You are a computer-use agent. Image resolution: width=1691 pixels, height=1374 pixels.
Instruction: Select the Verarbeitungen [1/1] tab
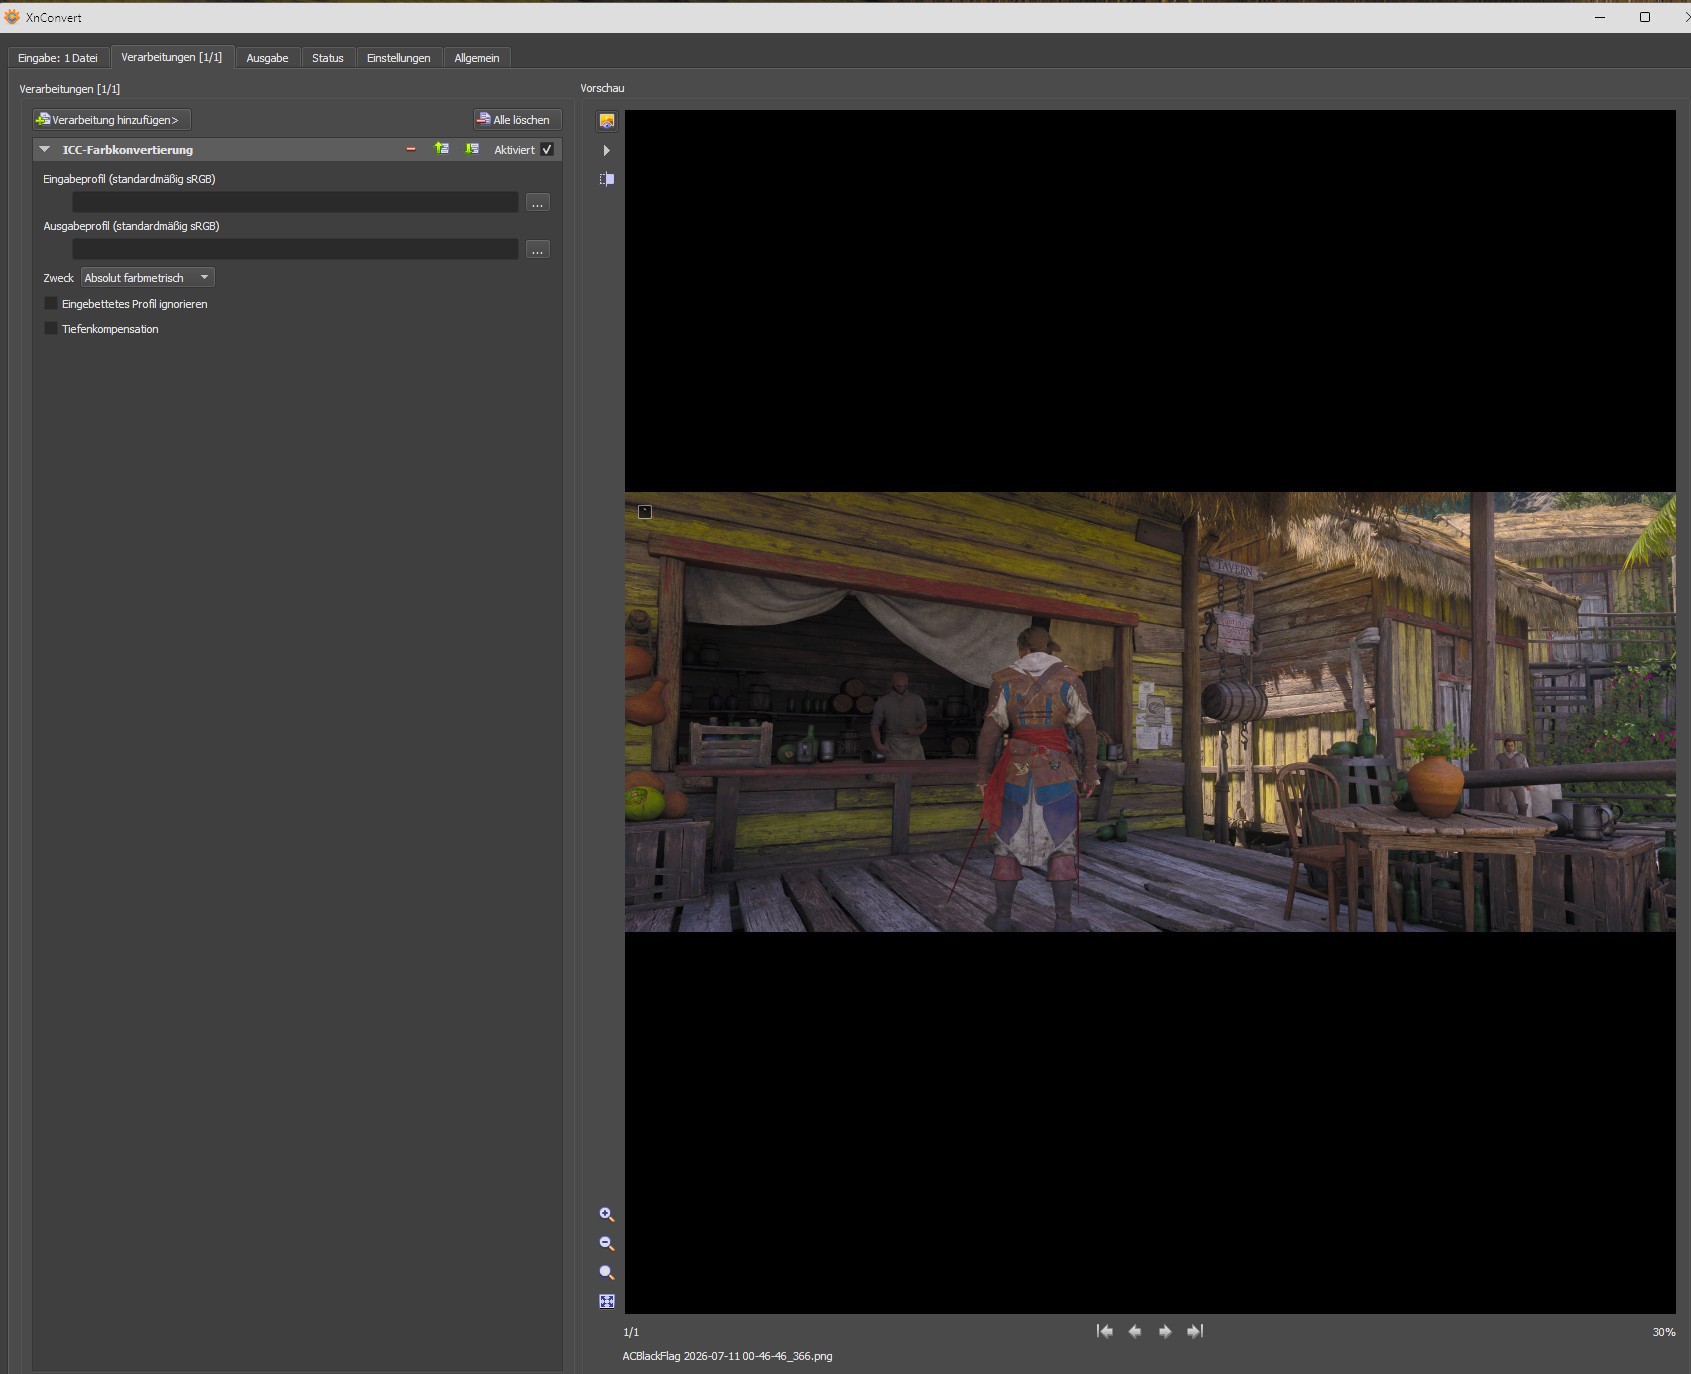[x=172, y=57]
